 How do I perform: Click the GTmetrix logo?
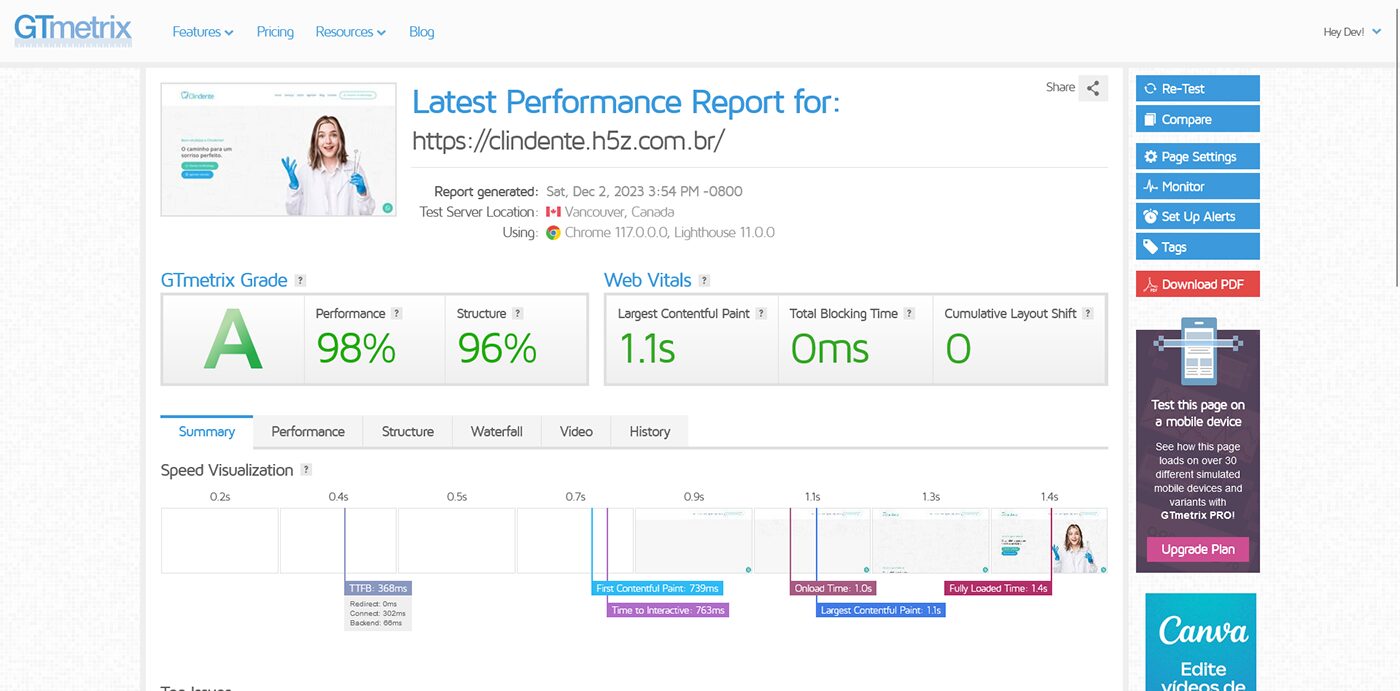click(x=73, y=29)
